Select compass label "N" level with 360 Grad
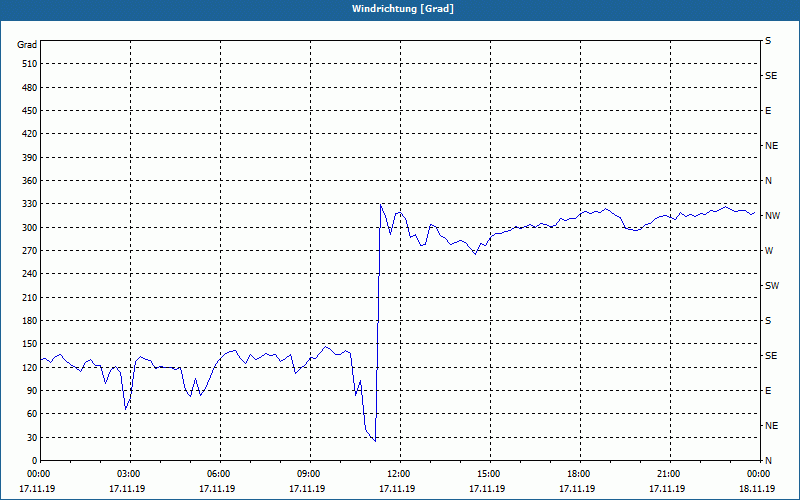This screenshot has width=800, height=500. 768,181
